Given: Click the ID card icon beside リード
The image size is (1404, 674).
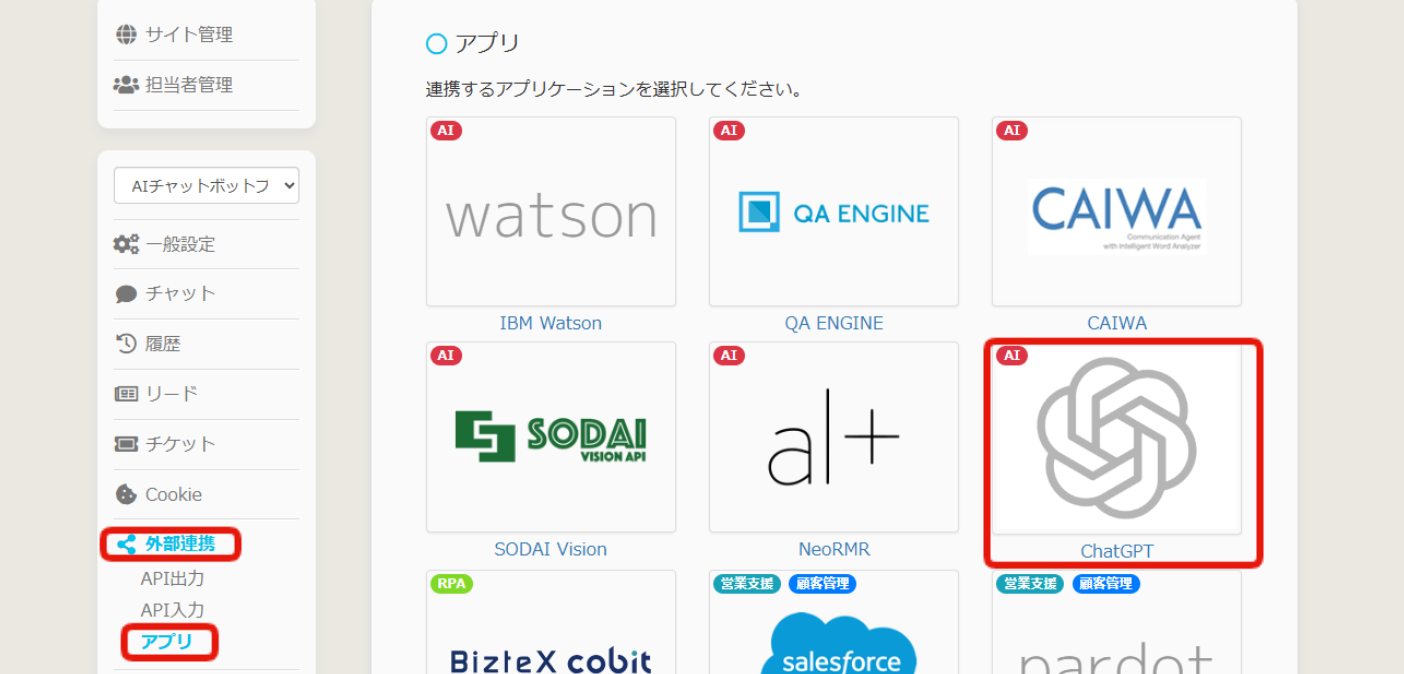Looking at the screenshot, I should (126, 394).
